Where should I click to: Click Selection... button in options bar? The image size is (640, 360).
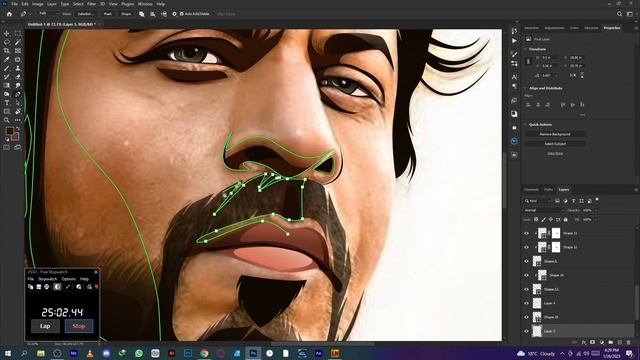click(x=85, y=14)
